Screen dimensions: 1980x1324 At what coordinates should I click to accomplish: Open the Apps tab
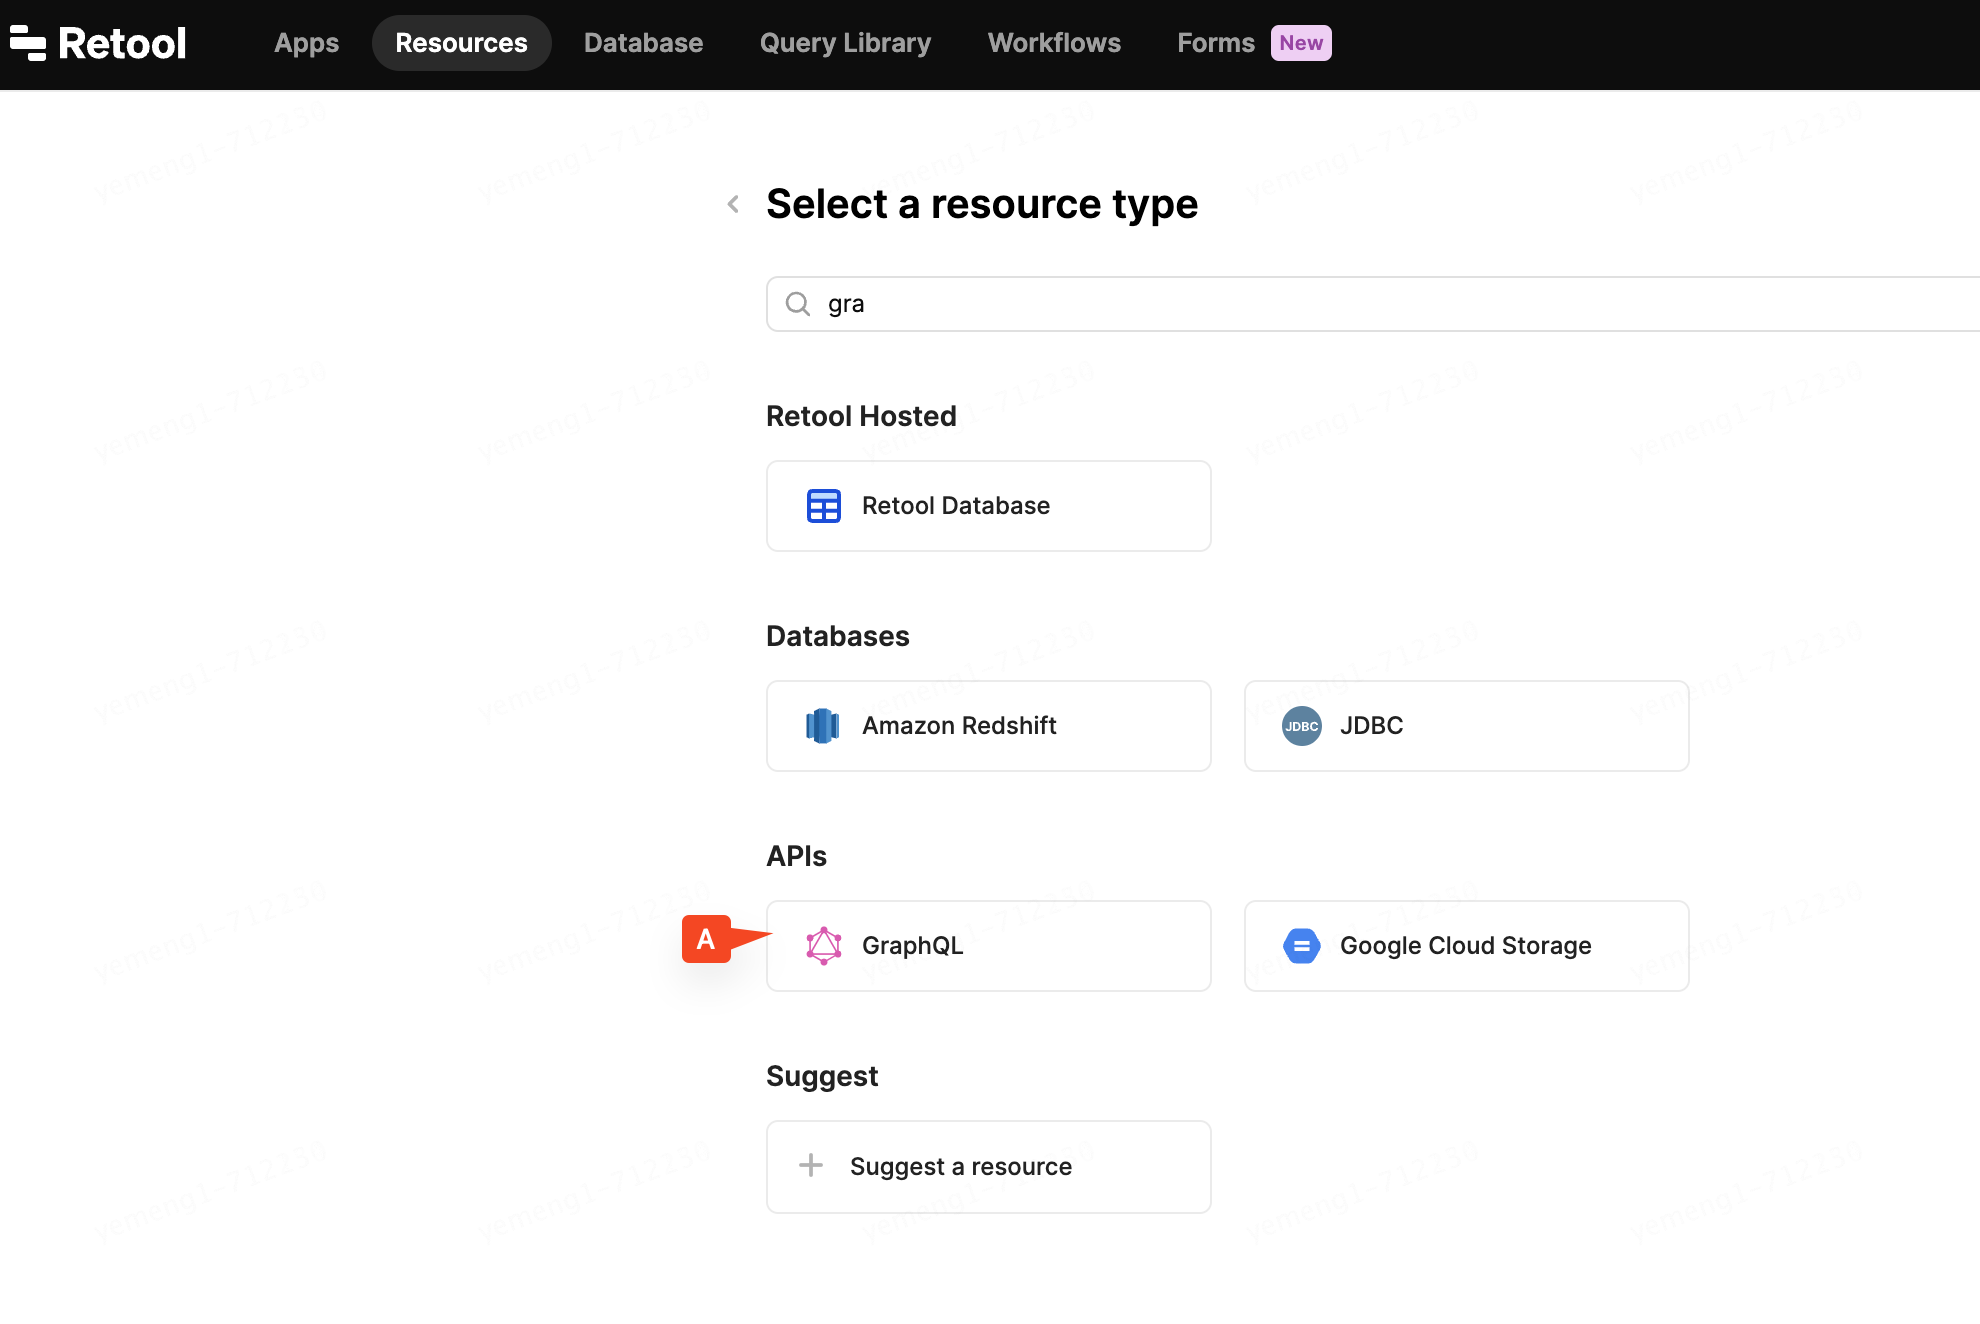(x=306, y=43)
